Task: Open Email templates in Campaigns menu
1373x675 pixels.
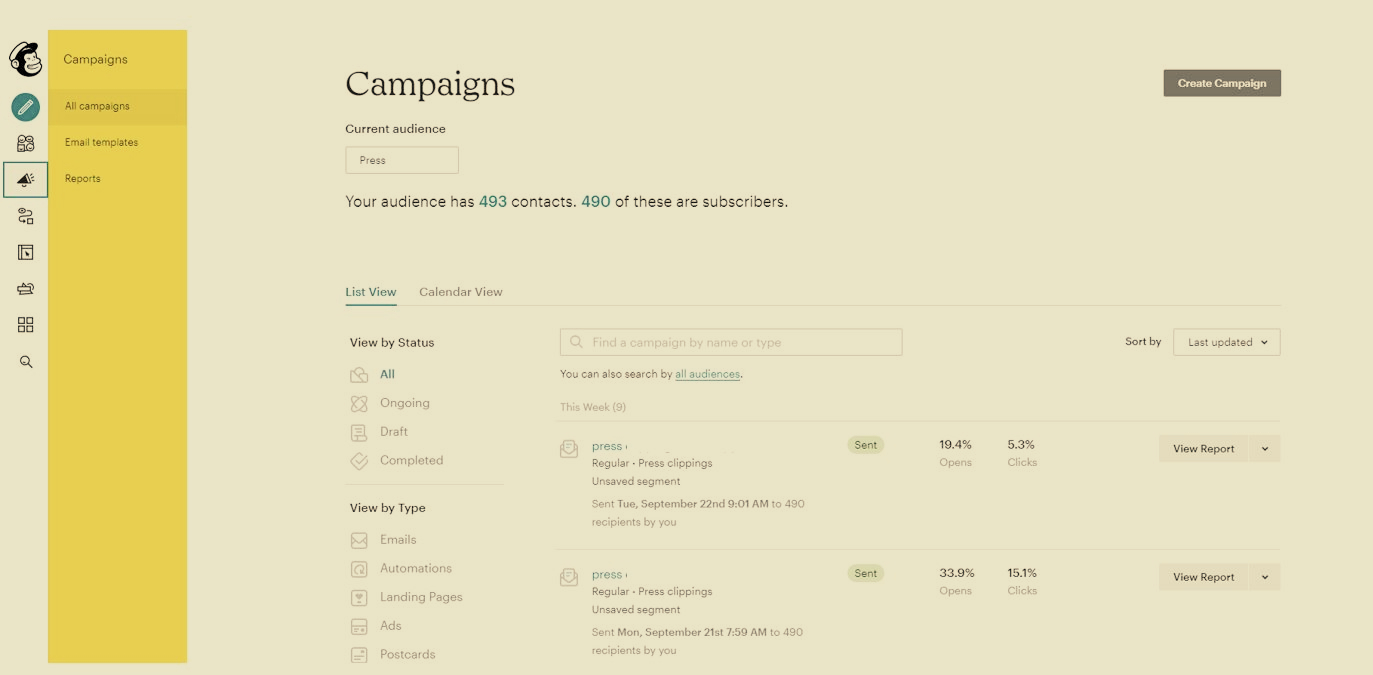Action: [101, 142]
